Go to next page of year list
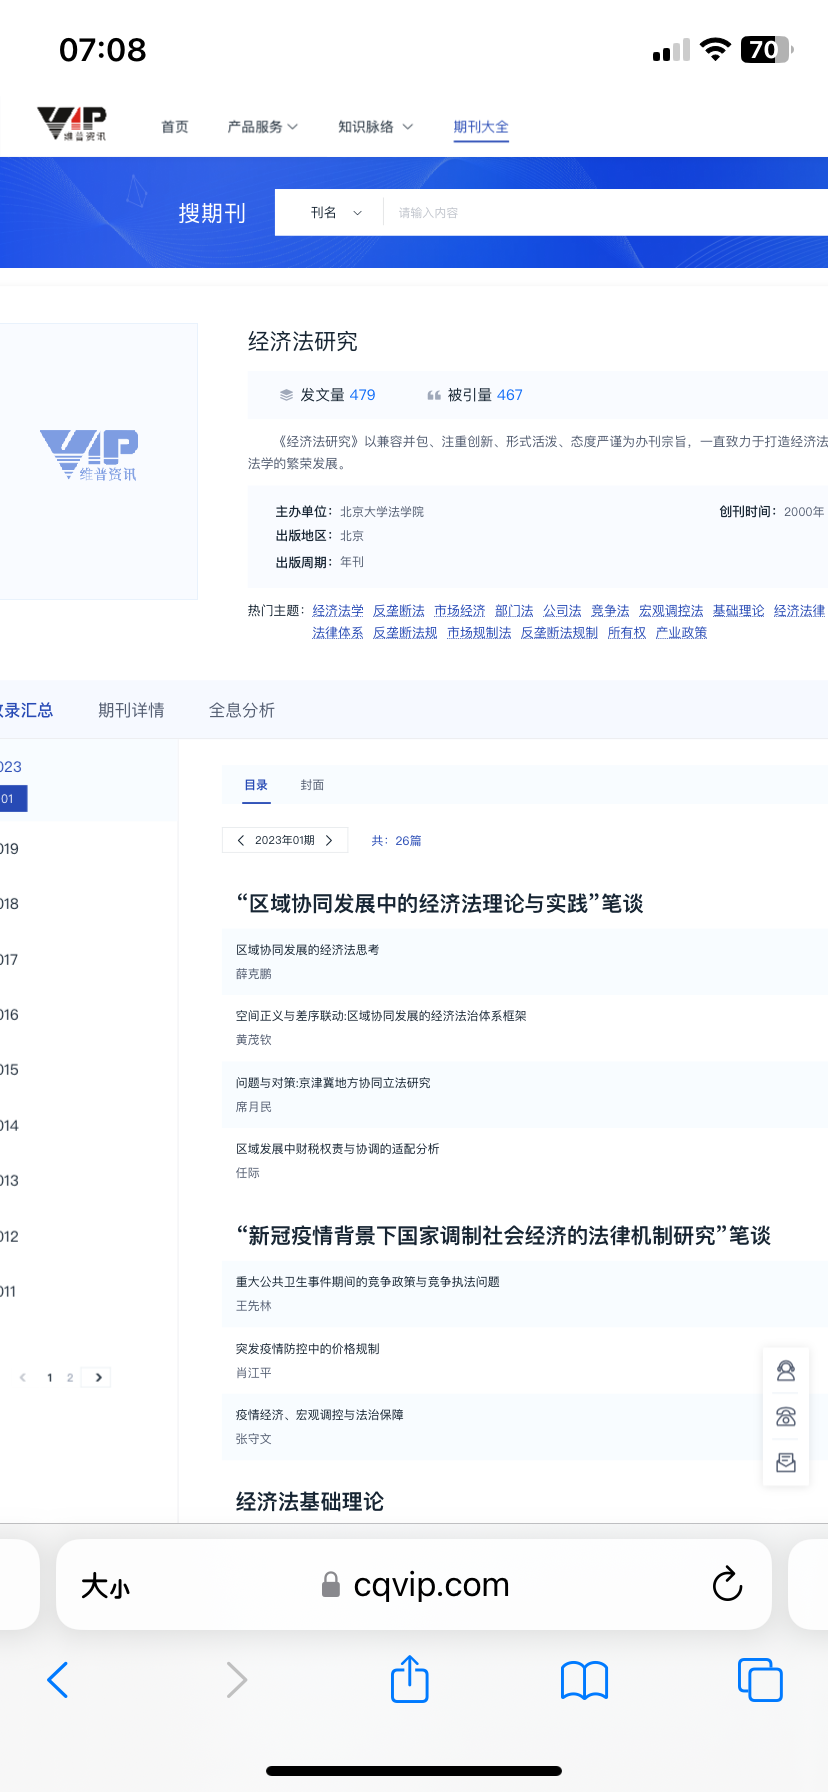This screenshot has height=1792, width=828. tap(98, 1378)
